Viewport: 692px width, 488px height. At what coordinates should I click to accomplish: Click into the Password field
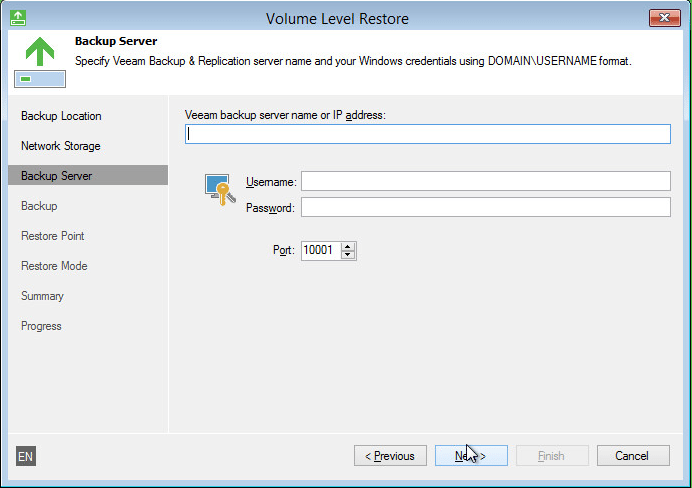point(485,207)
